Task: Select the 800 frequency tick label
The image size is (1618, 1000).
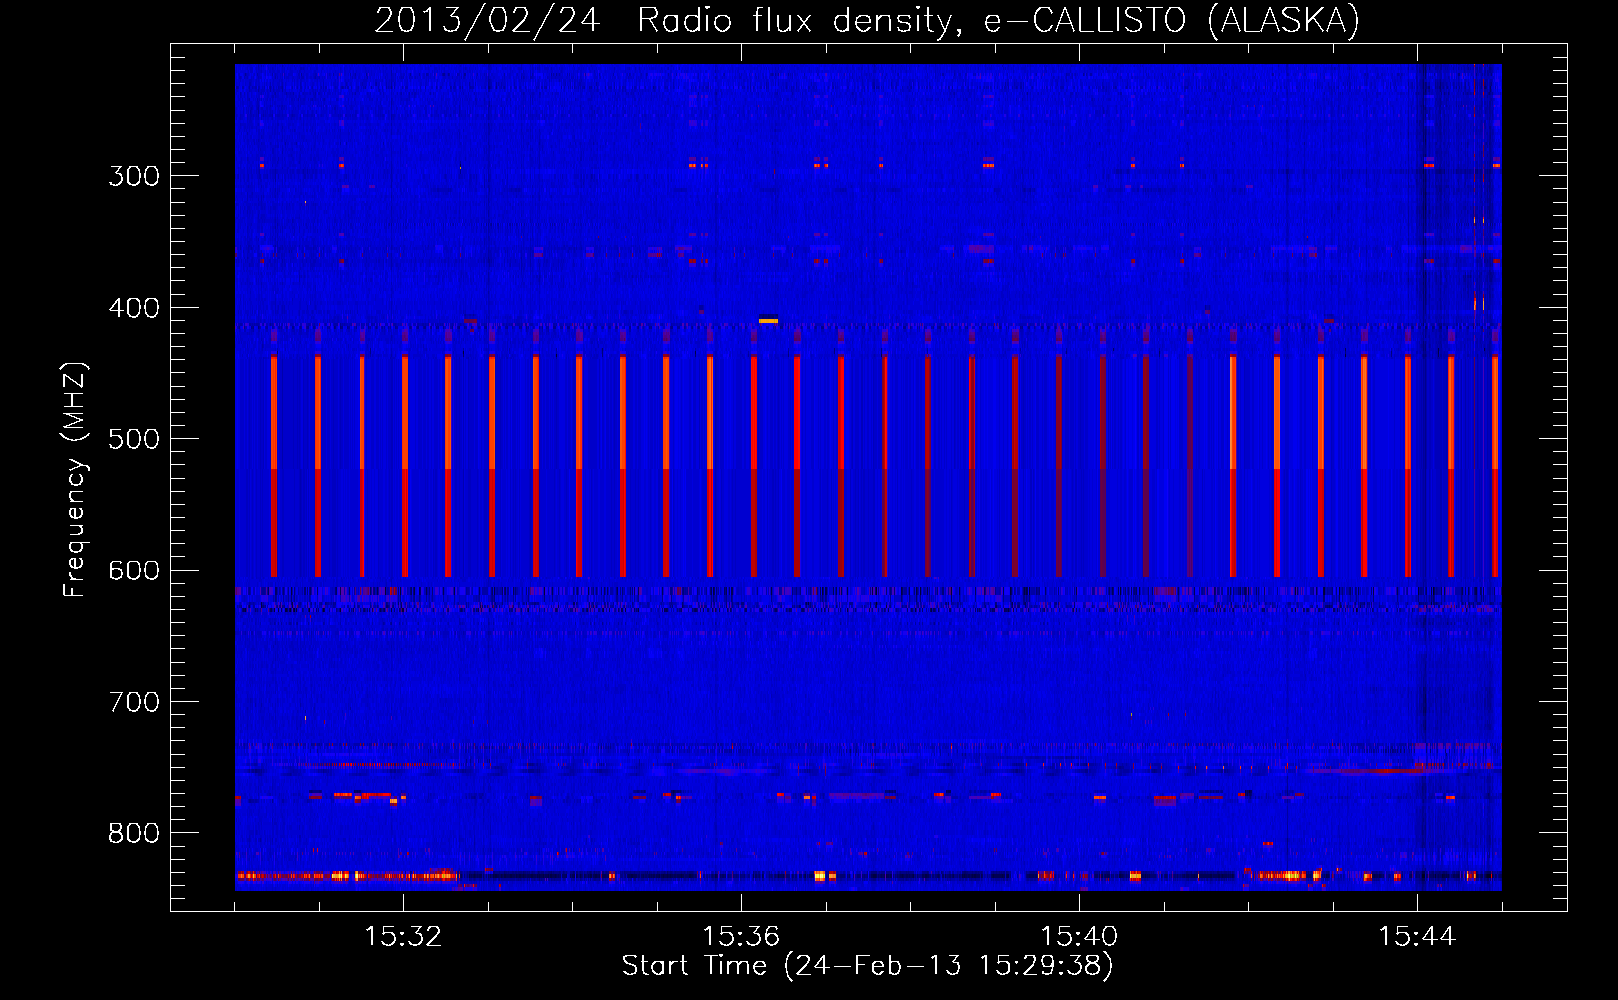Action: [x=134, y=834]
